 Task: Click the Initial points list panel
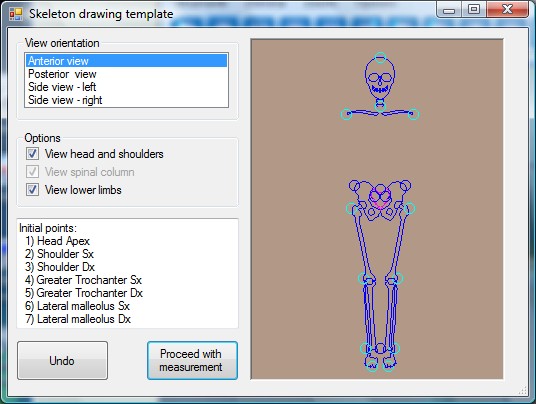click(x=128, y=273)
